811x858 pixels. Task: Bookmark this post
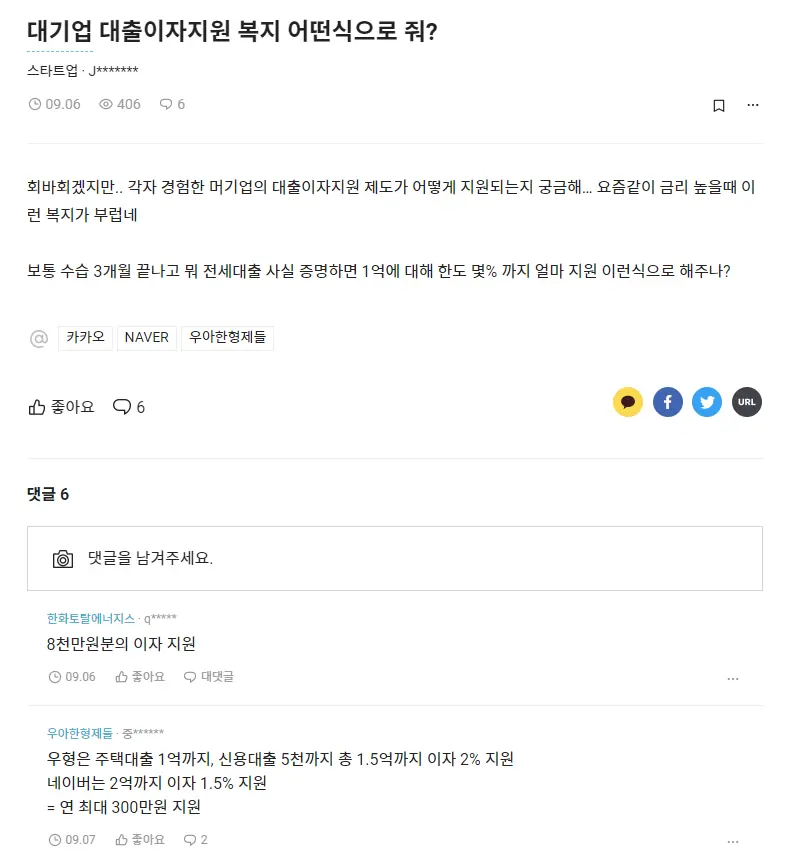coord(719,106)
